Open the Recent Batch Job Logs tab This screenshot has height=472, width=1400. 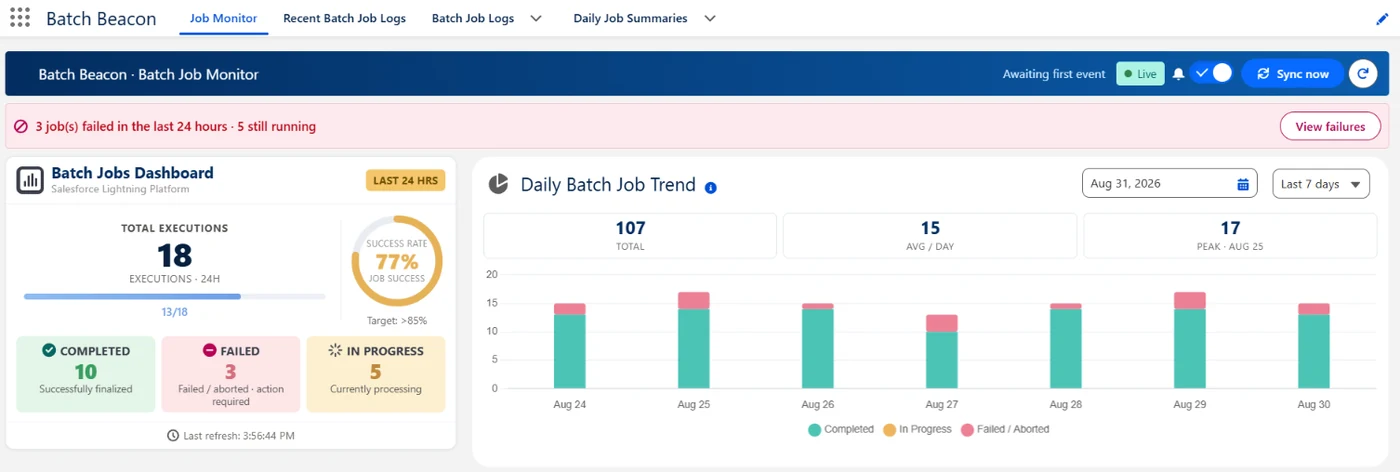pyautogui.click(x=344, y=18)
